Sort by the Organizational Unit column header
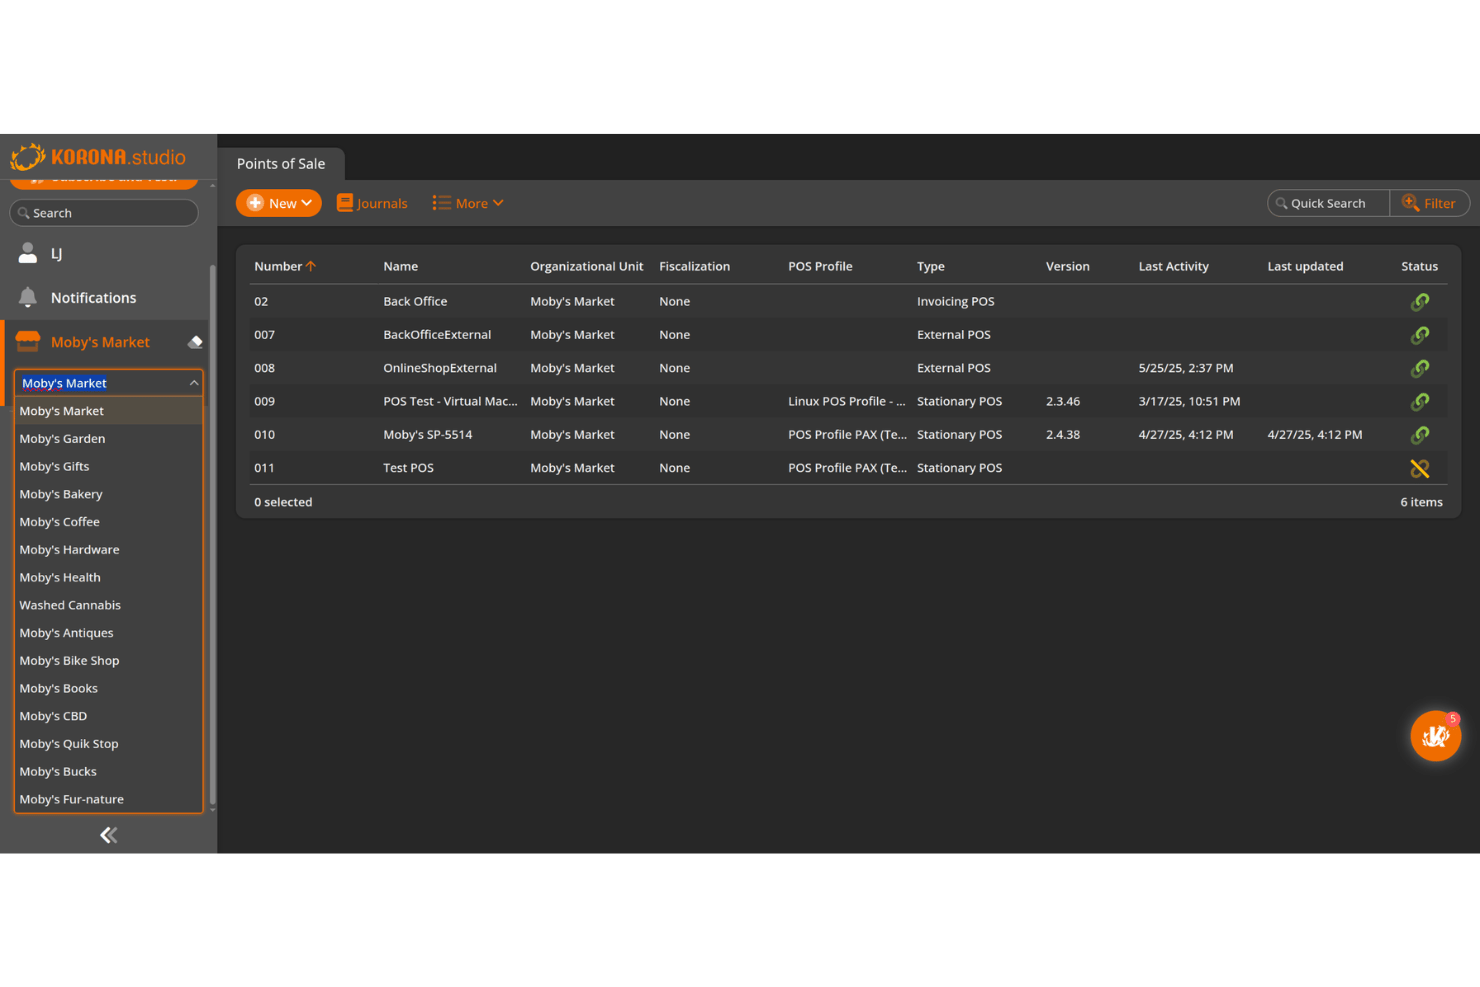 [x=587, y=266]
